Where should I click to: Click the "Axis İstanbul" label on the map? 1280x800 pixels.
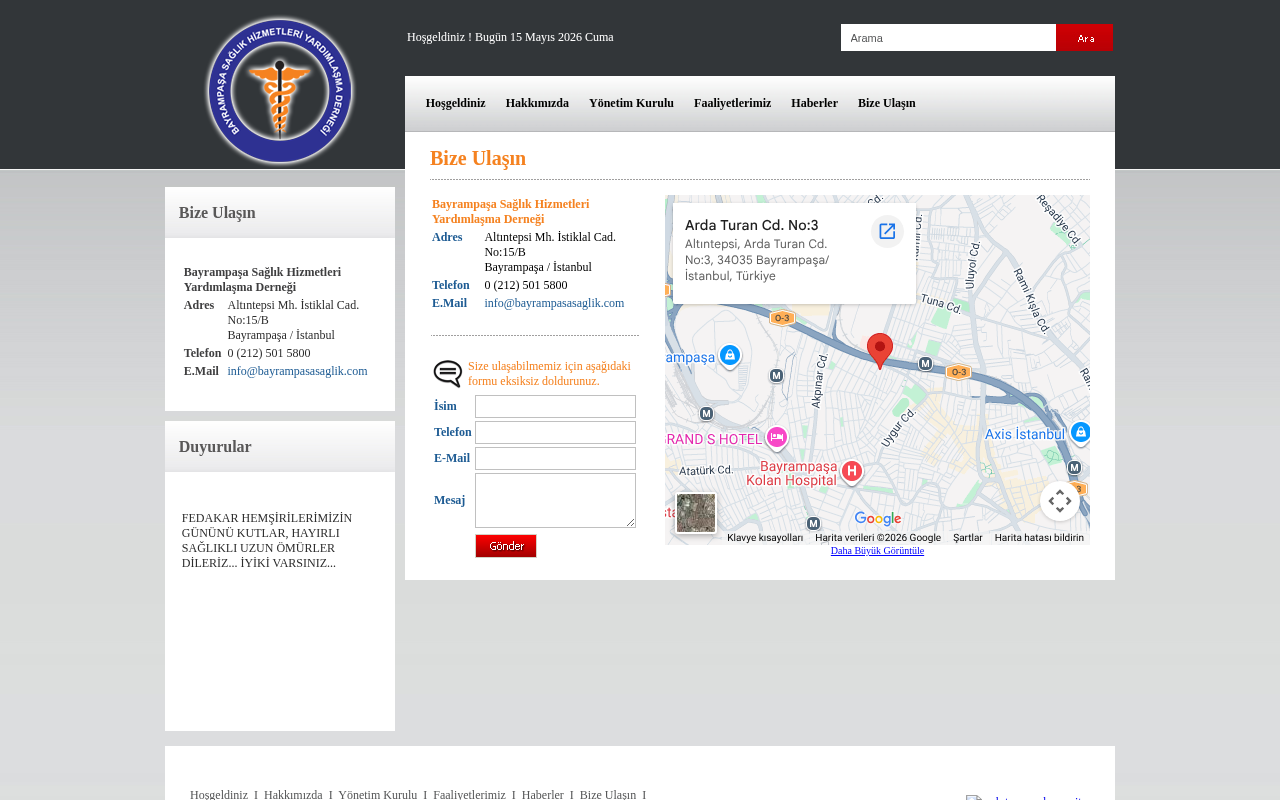click(x=1025, y=434)
